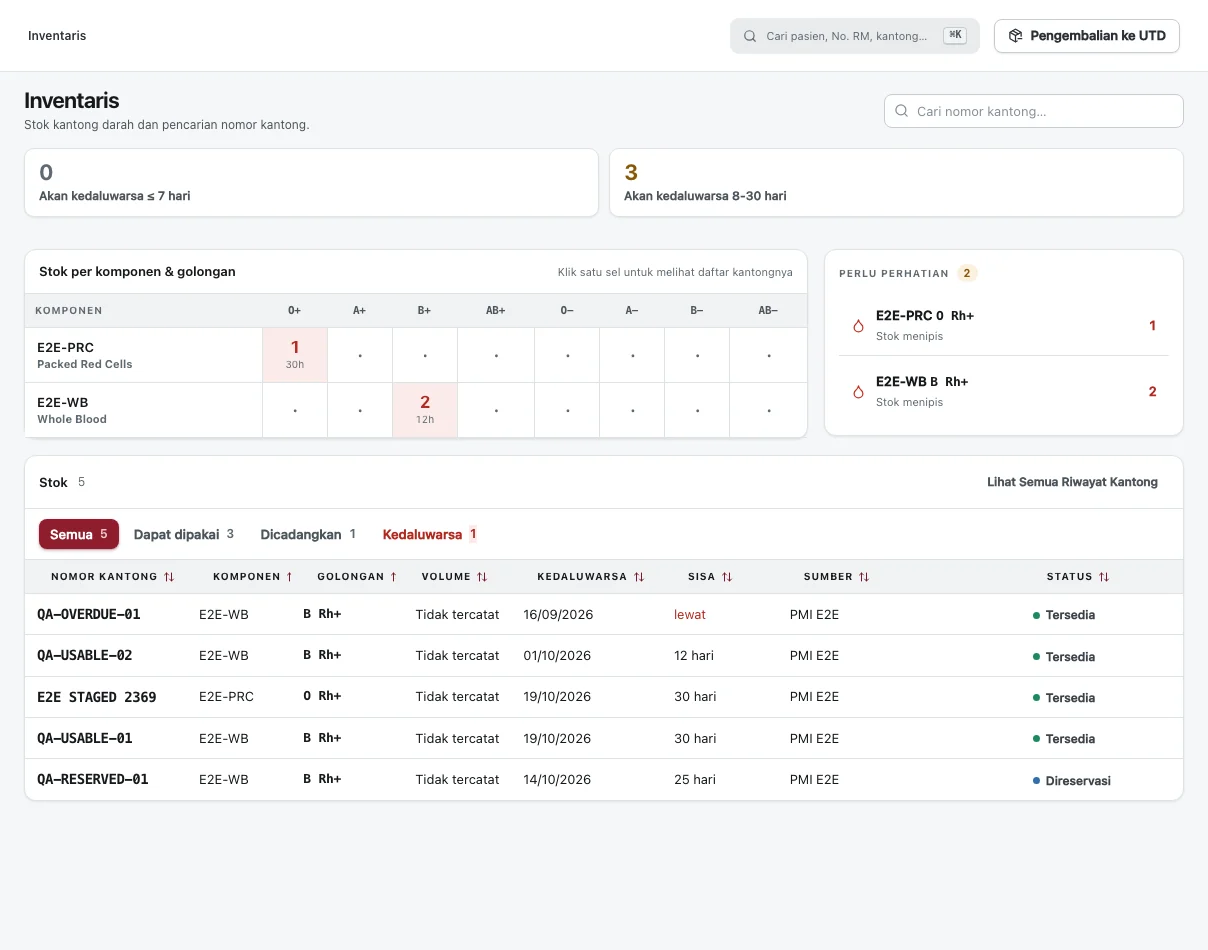This screenshot has width=1208, height=950.
Task: Click bag number E2E STAGED 2369
Action: (x=97, y=696)
